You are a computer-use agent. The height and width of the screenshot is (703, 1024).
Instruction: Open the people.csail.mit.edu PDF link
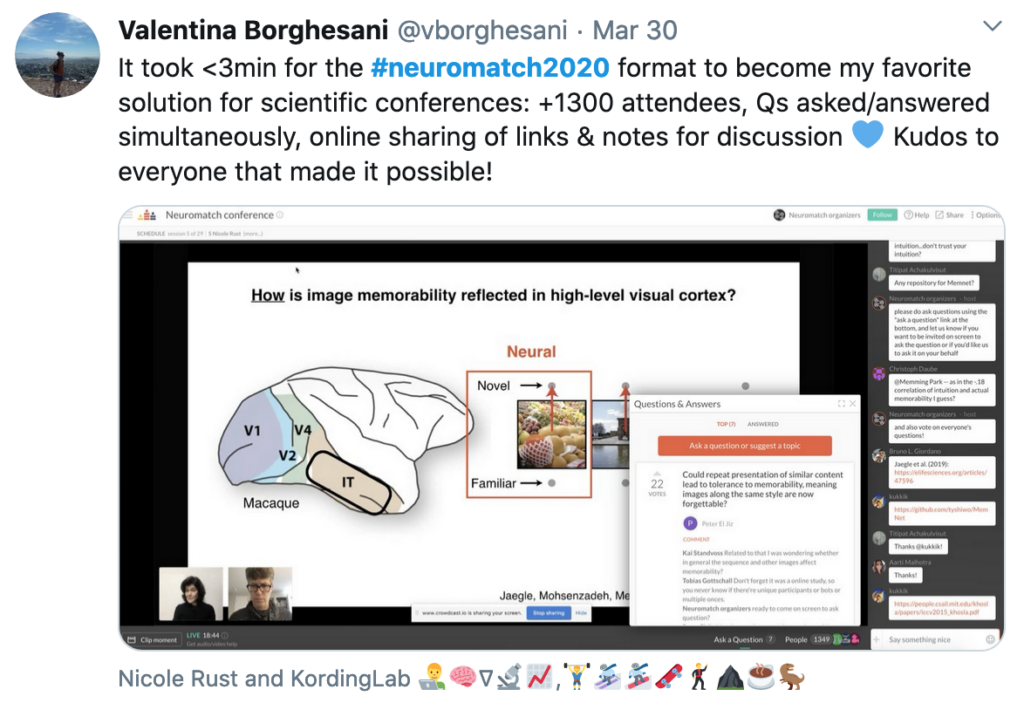tap(940, 608)
